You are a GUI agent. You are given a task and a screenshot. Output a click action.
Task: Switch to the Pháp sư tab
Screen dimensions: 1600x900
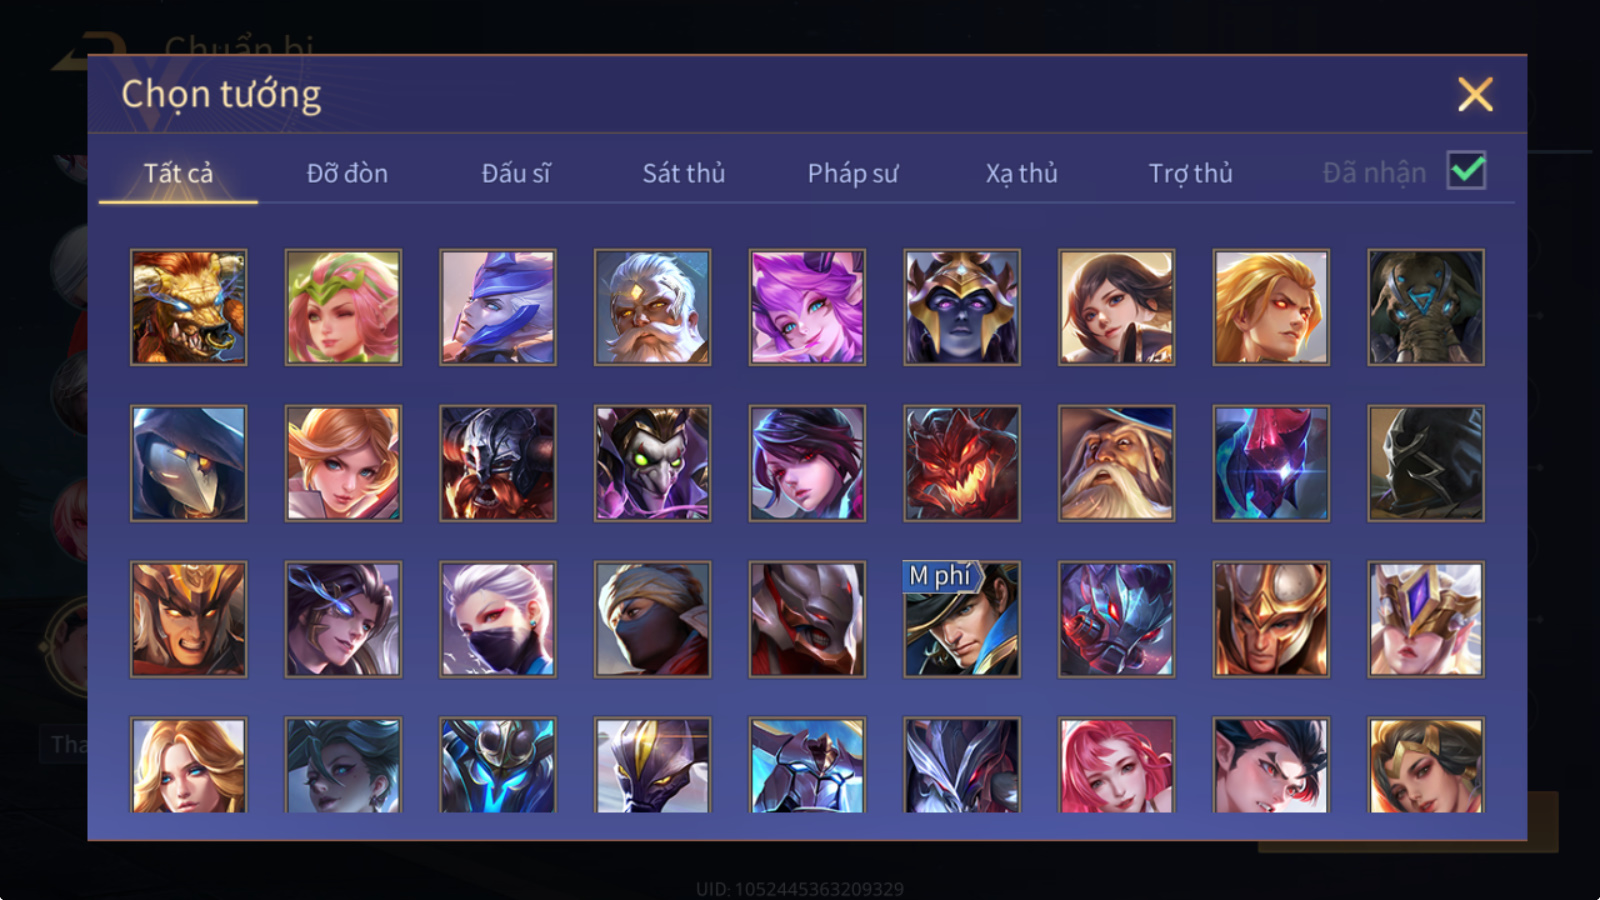coord(853,173)
